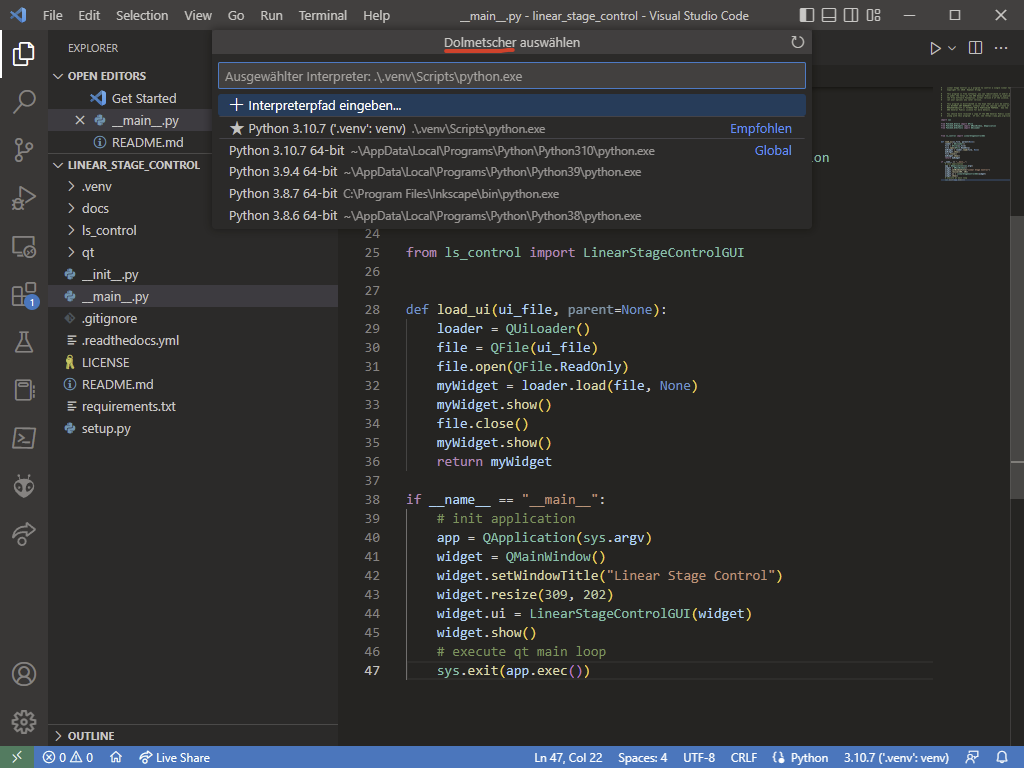
Task: Toggle the secondary side bar layout icon
Action: pyautogui.click(x=851, y=15)
